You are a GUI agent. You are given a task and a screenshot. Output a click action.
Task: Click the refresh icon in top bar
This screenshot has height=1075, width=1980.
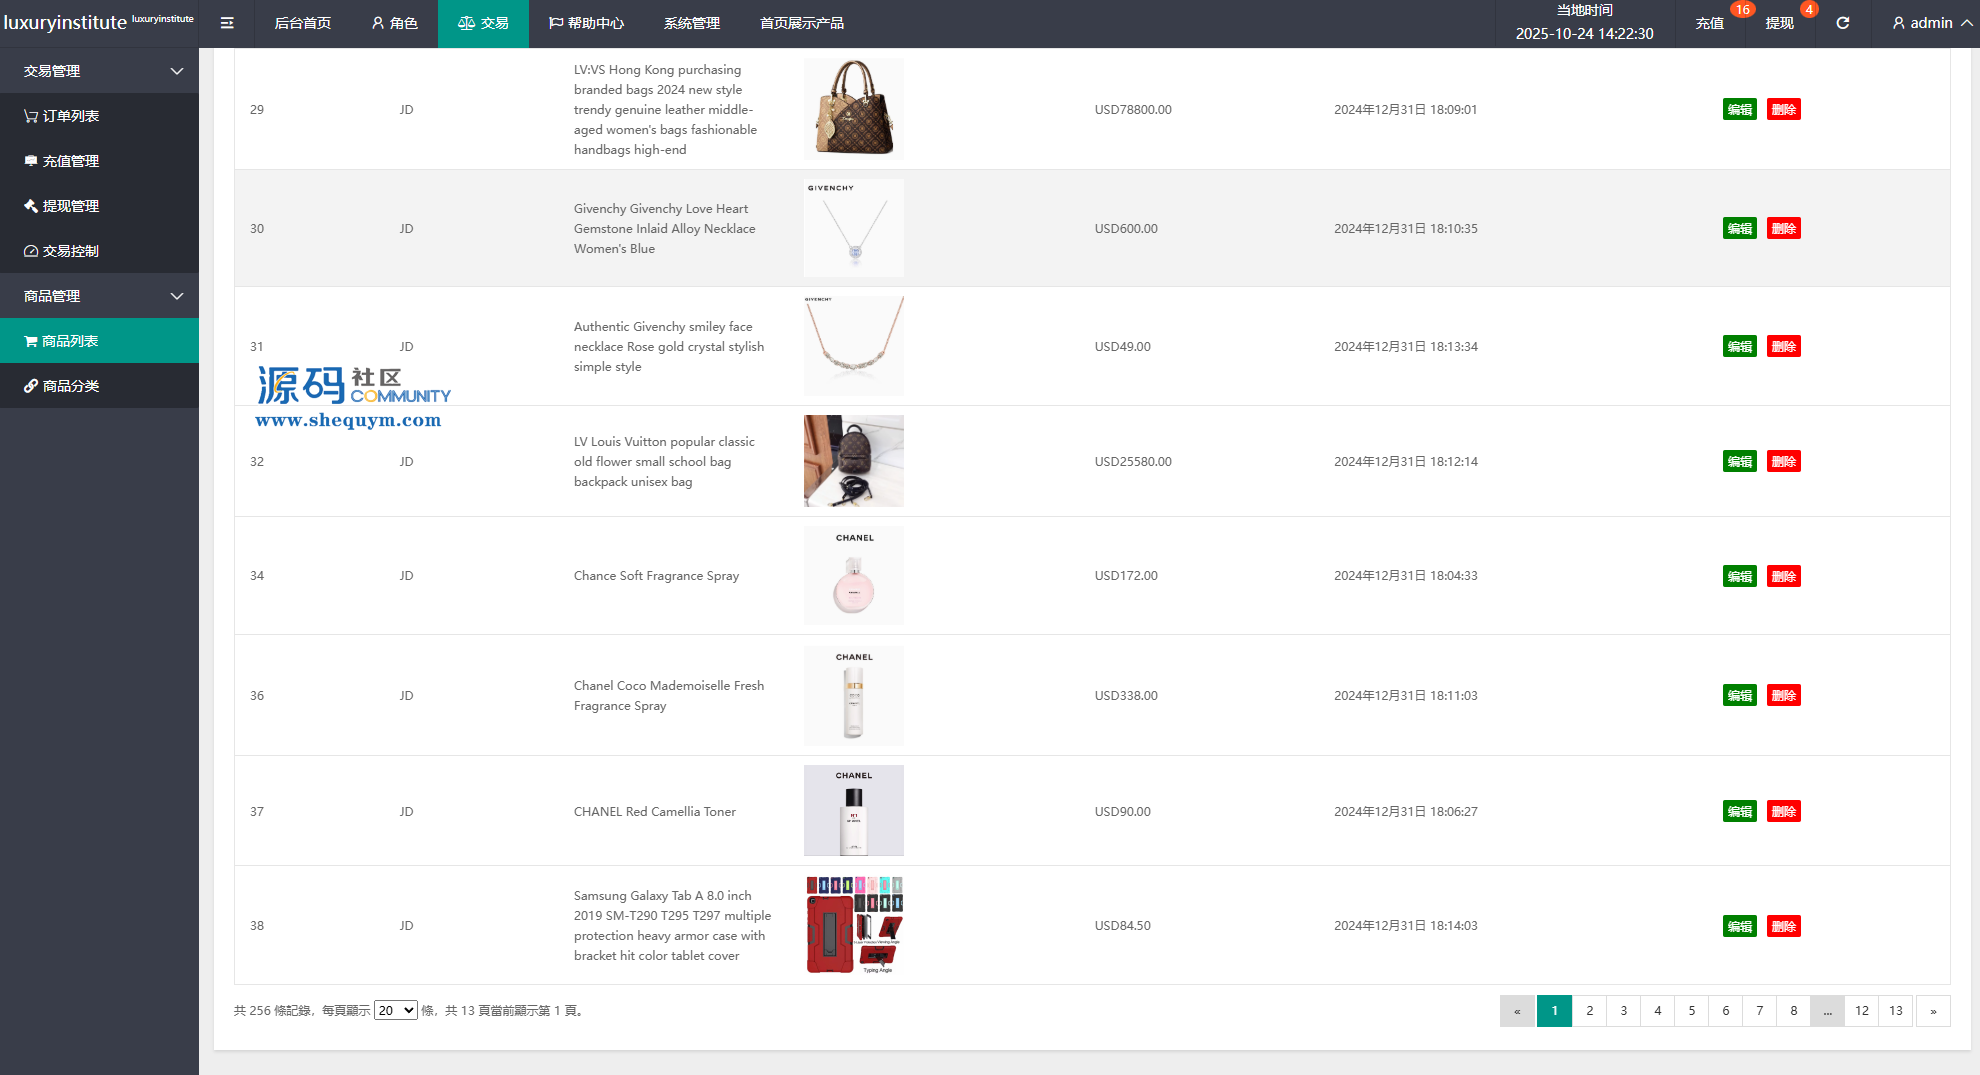1842,23
